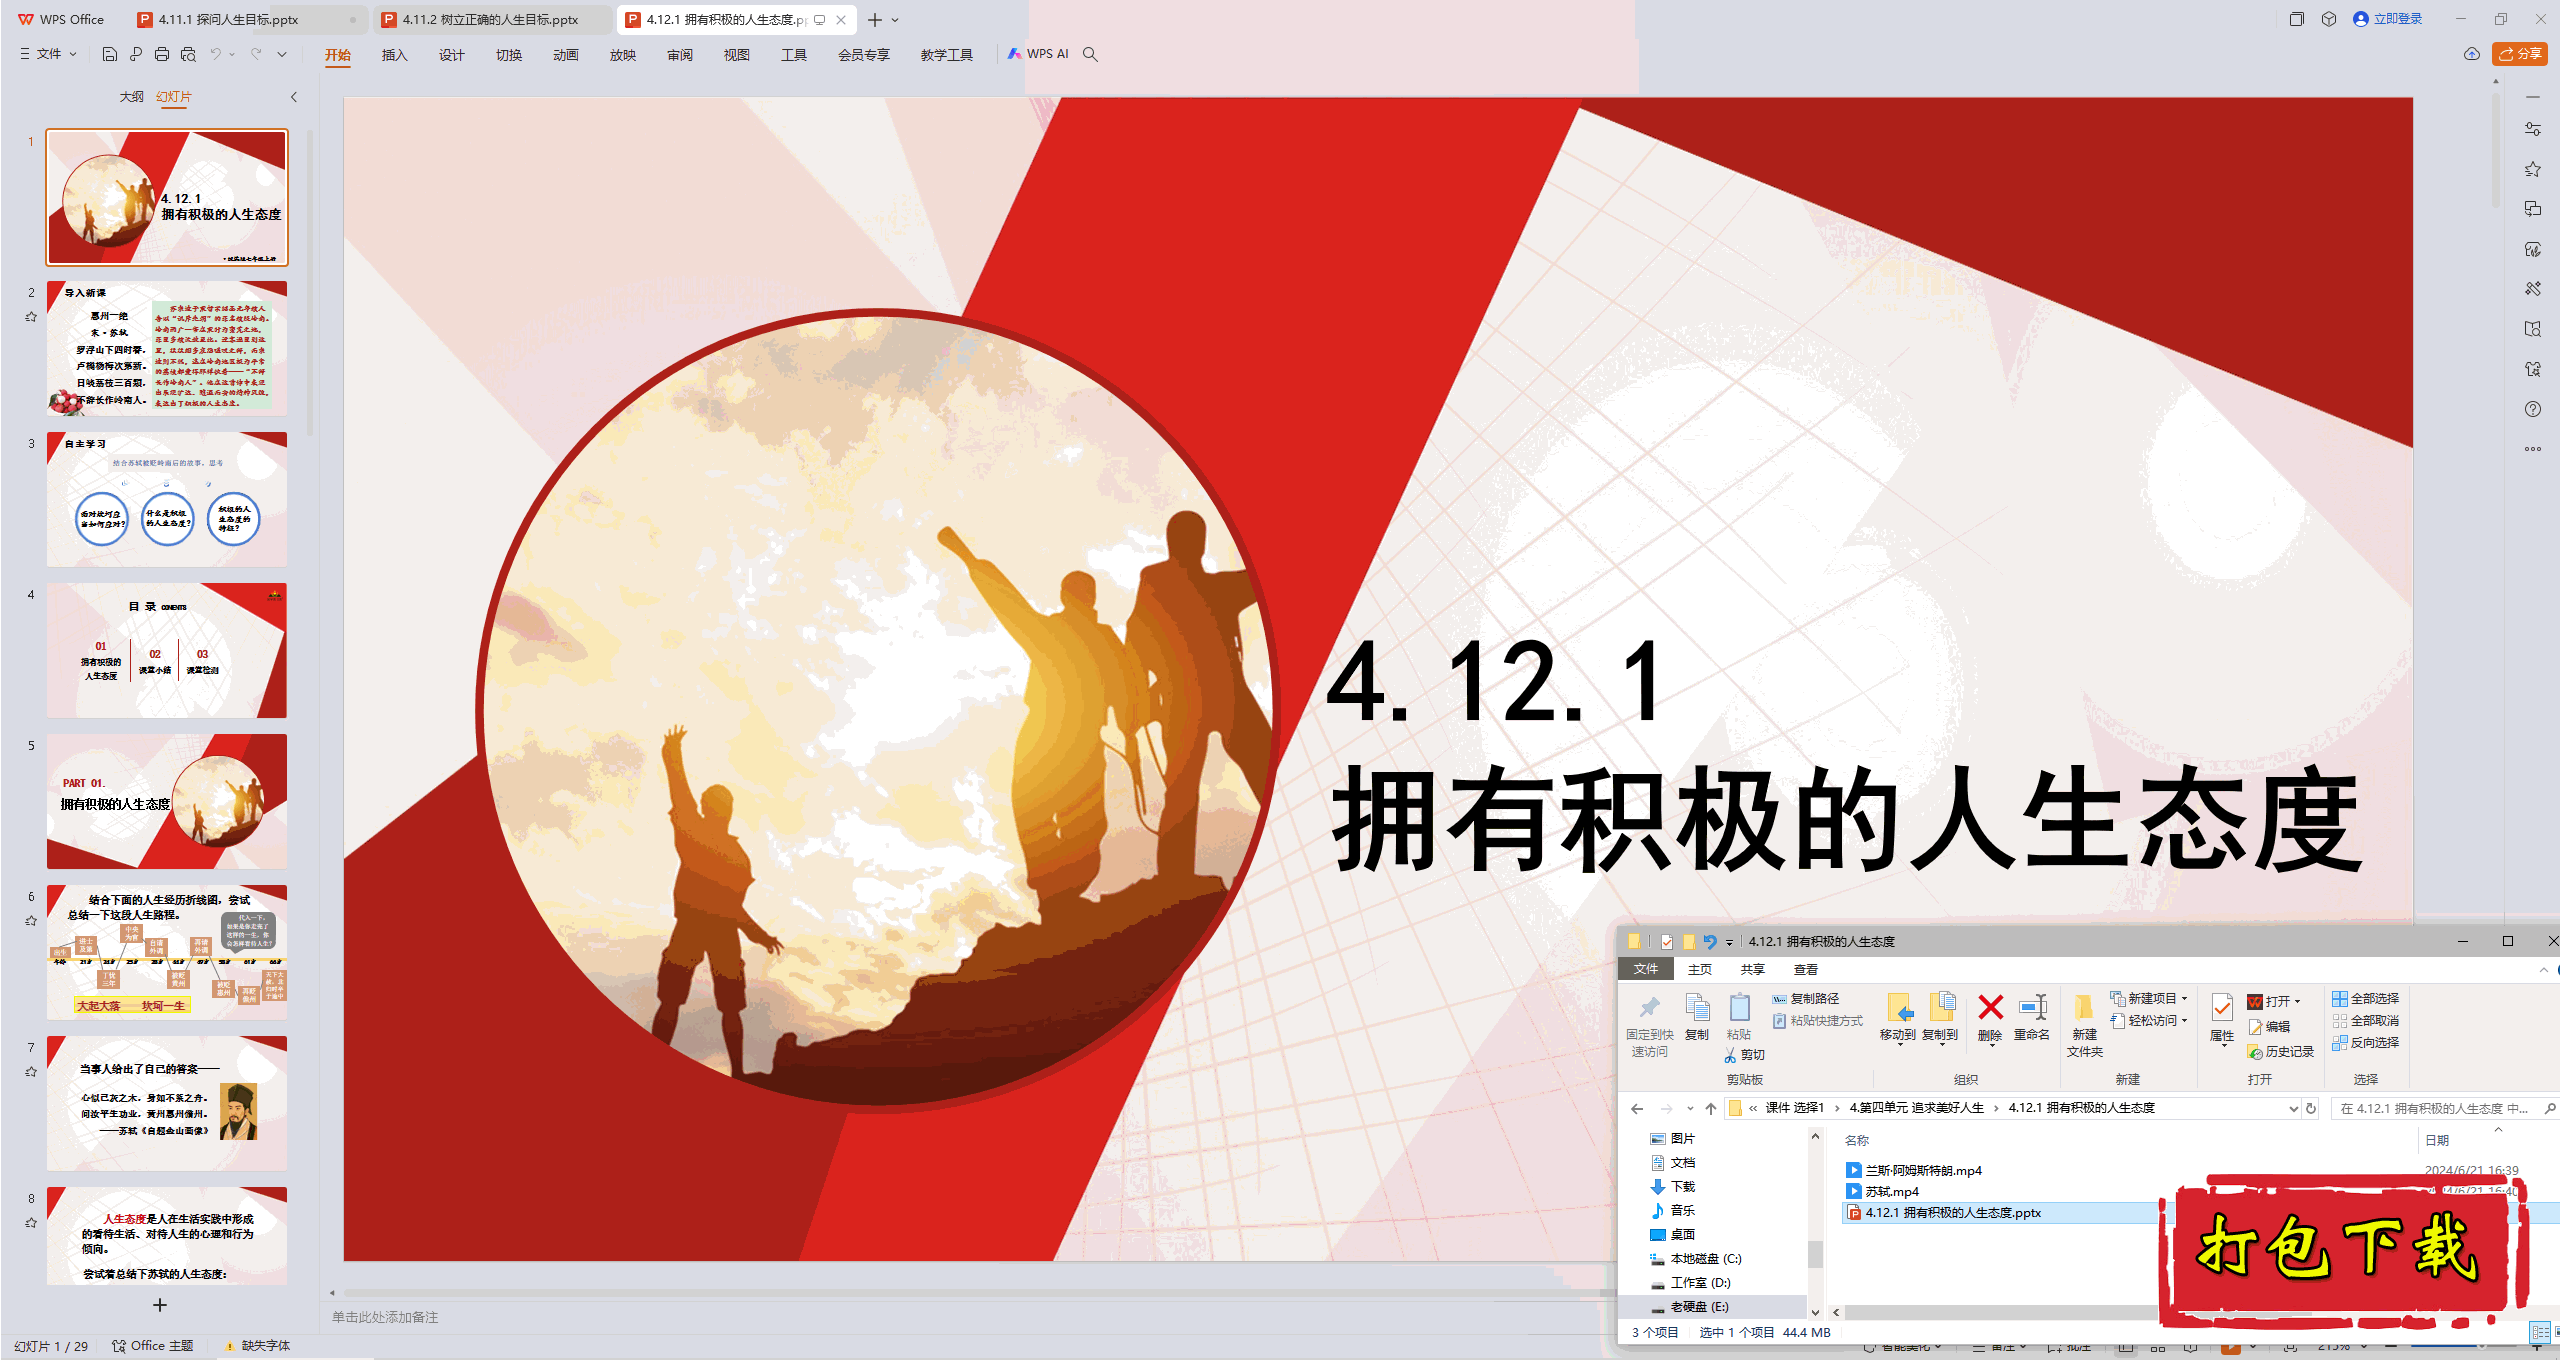The width and height of the screenshot is (2560, 1360).
Task: Toggle the star marker beside slide 2
Action: tap(31, 317)
